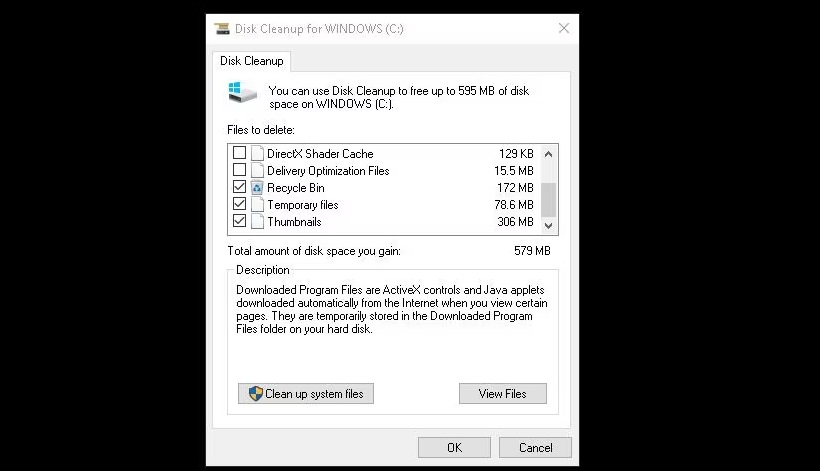Click the Temporary files file icon
The image size is (820, 471).
tap(257, 204)
